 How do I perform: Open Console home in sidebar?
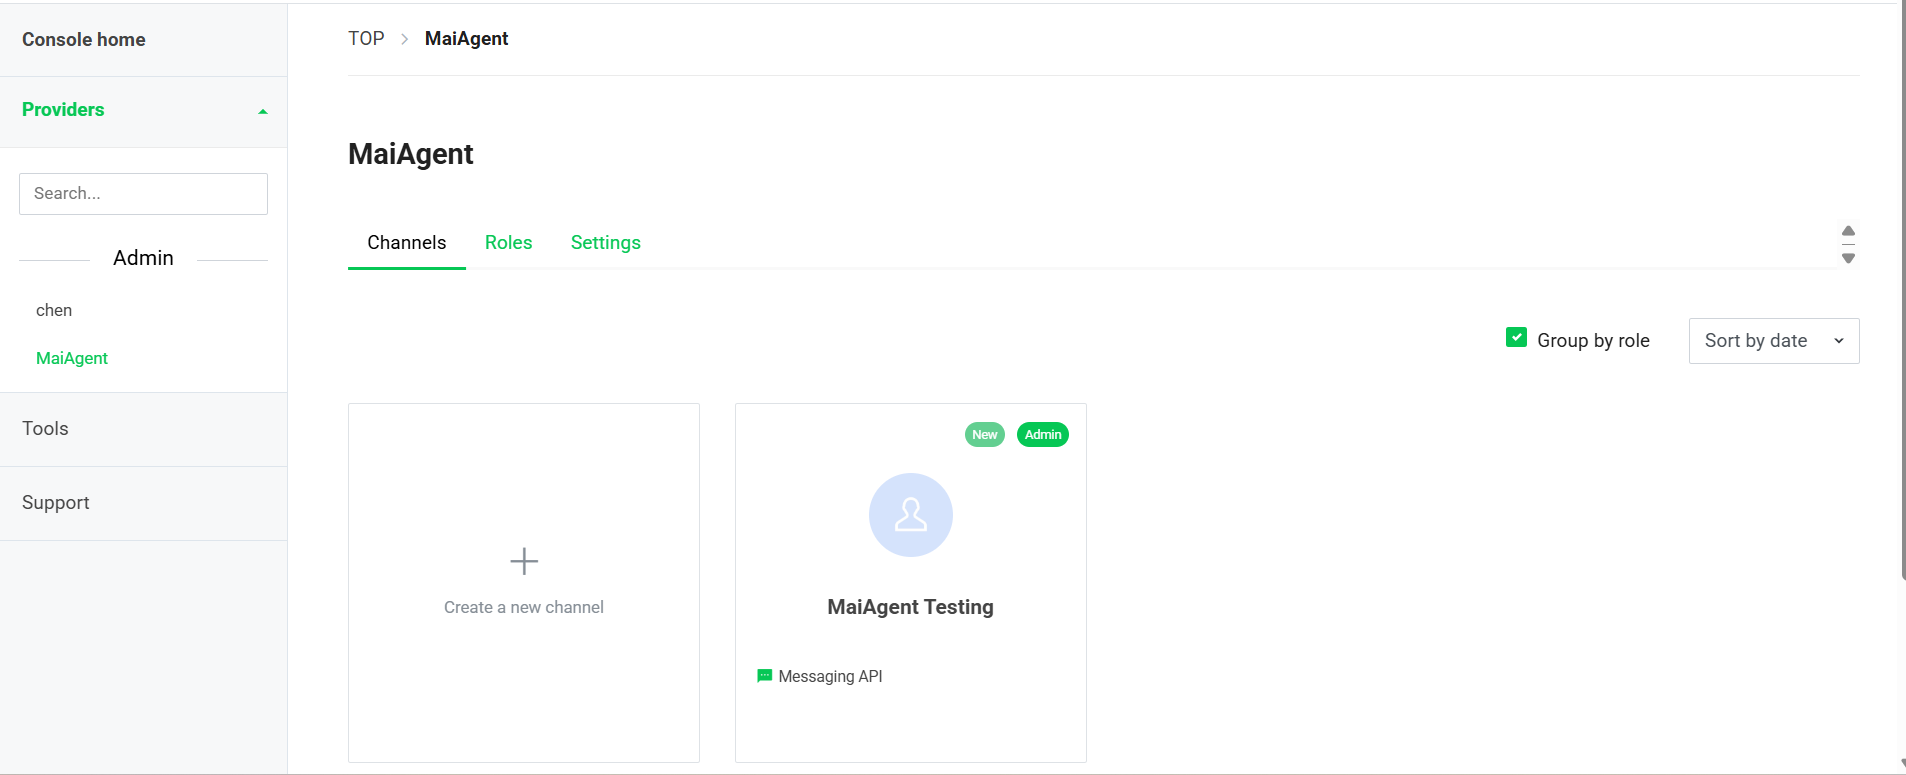click(84, 40)
